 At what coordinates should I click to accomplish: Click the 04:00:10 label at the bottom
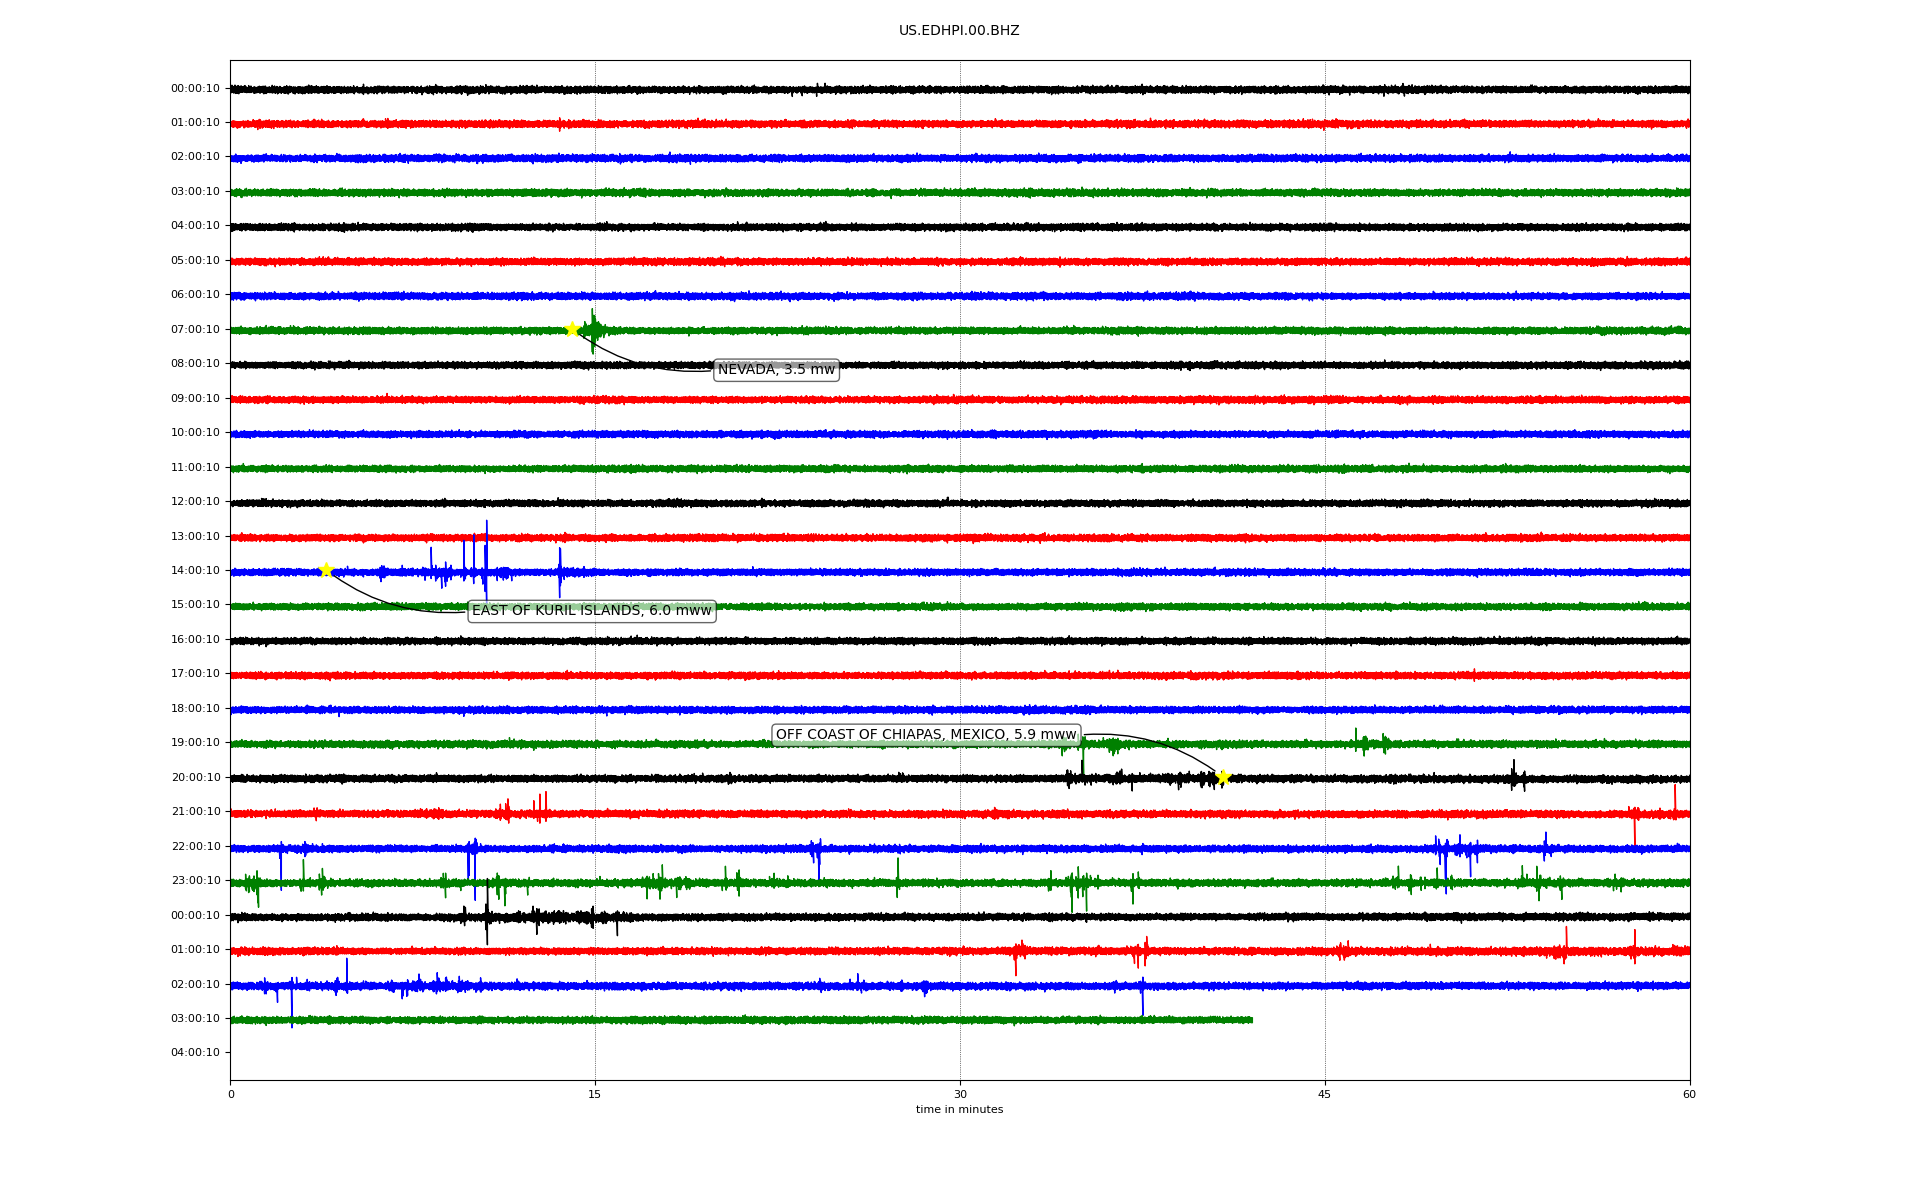(195, 1052)
